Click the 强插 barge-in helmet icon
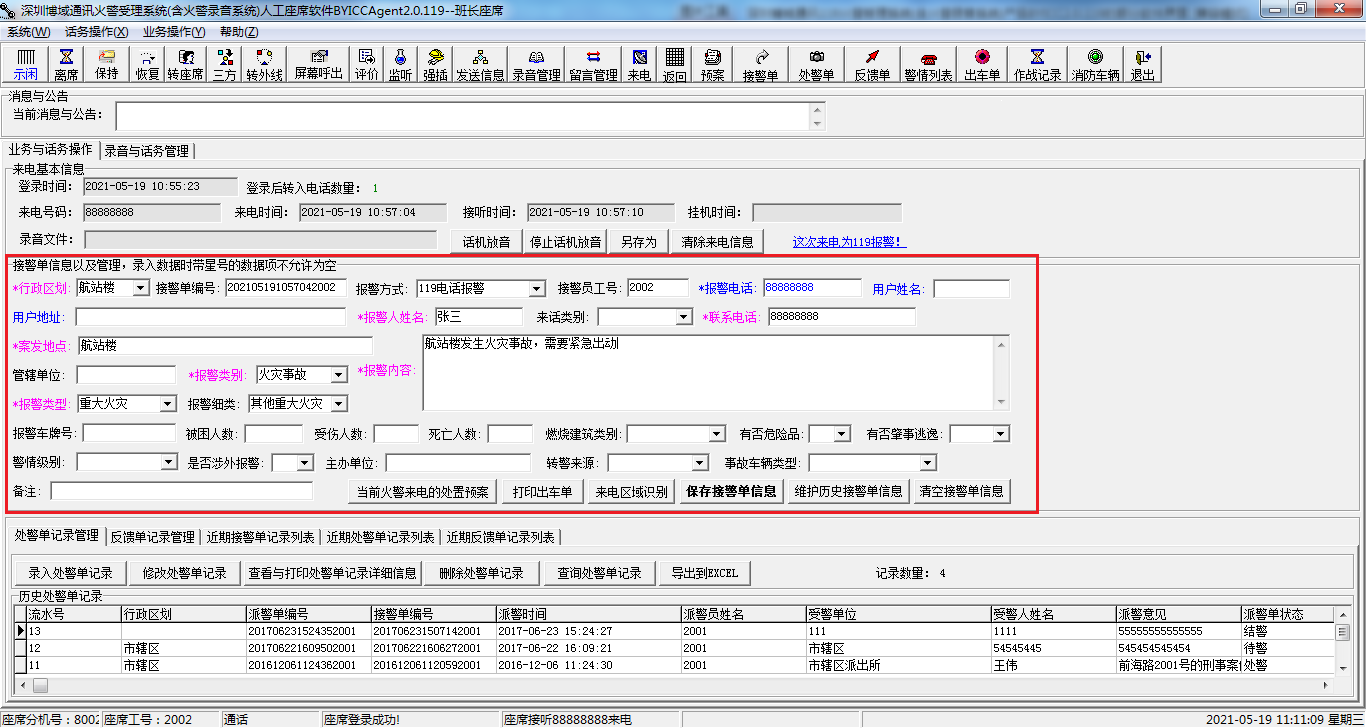The height and width of the screenshot is (728, 1366). point(435,65)
